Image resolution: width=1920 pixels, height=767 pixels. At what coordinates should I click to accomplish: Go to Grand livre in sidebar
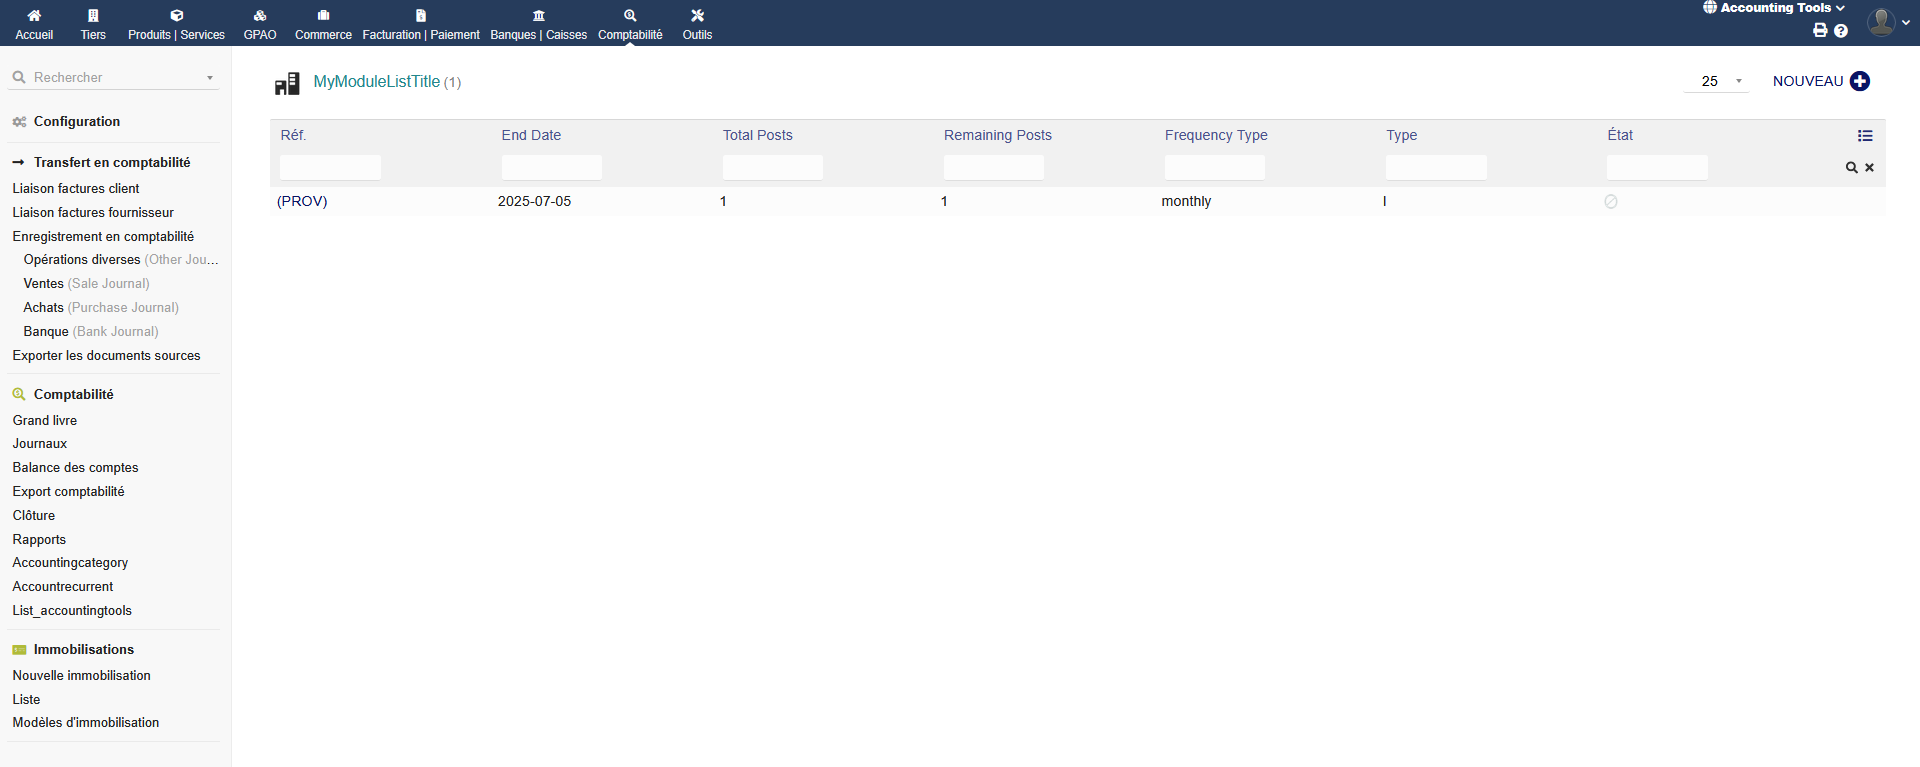pyautogui.click(x=45, y=421)
